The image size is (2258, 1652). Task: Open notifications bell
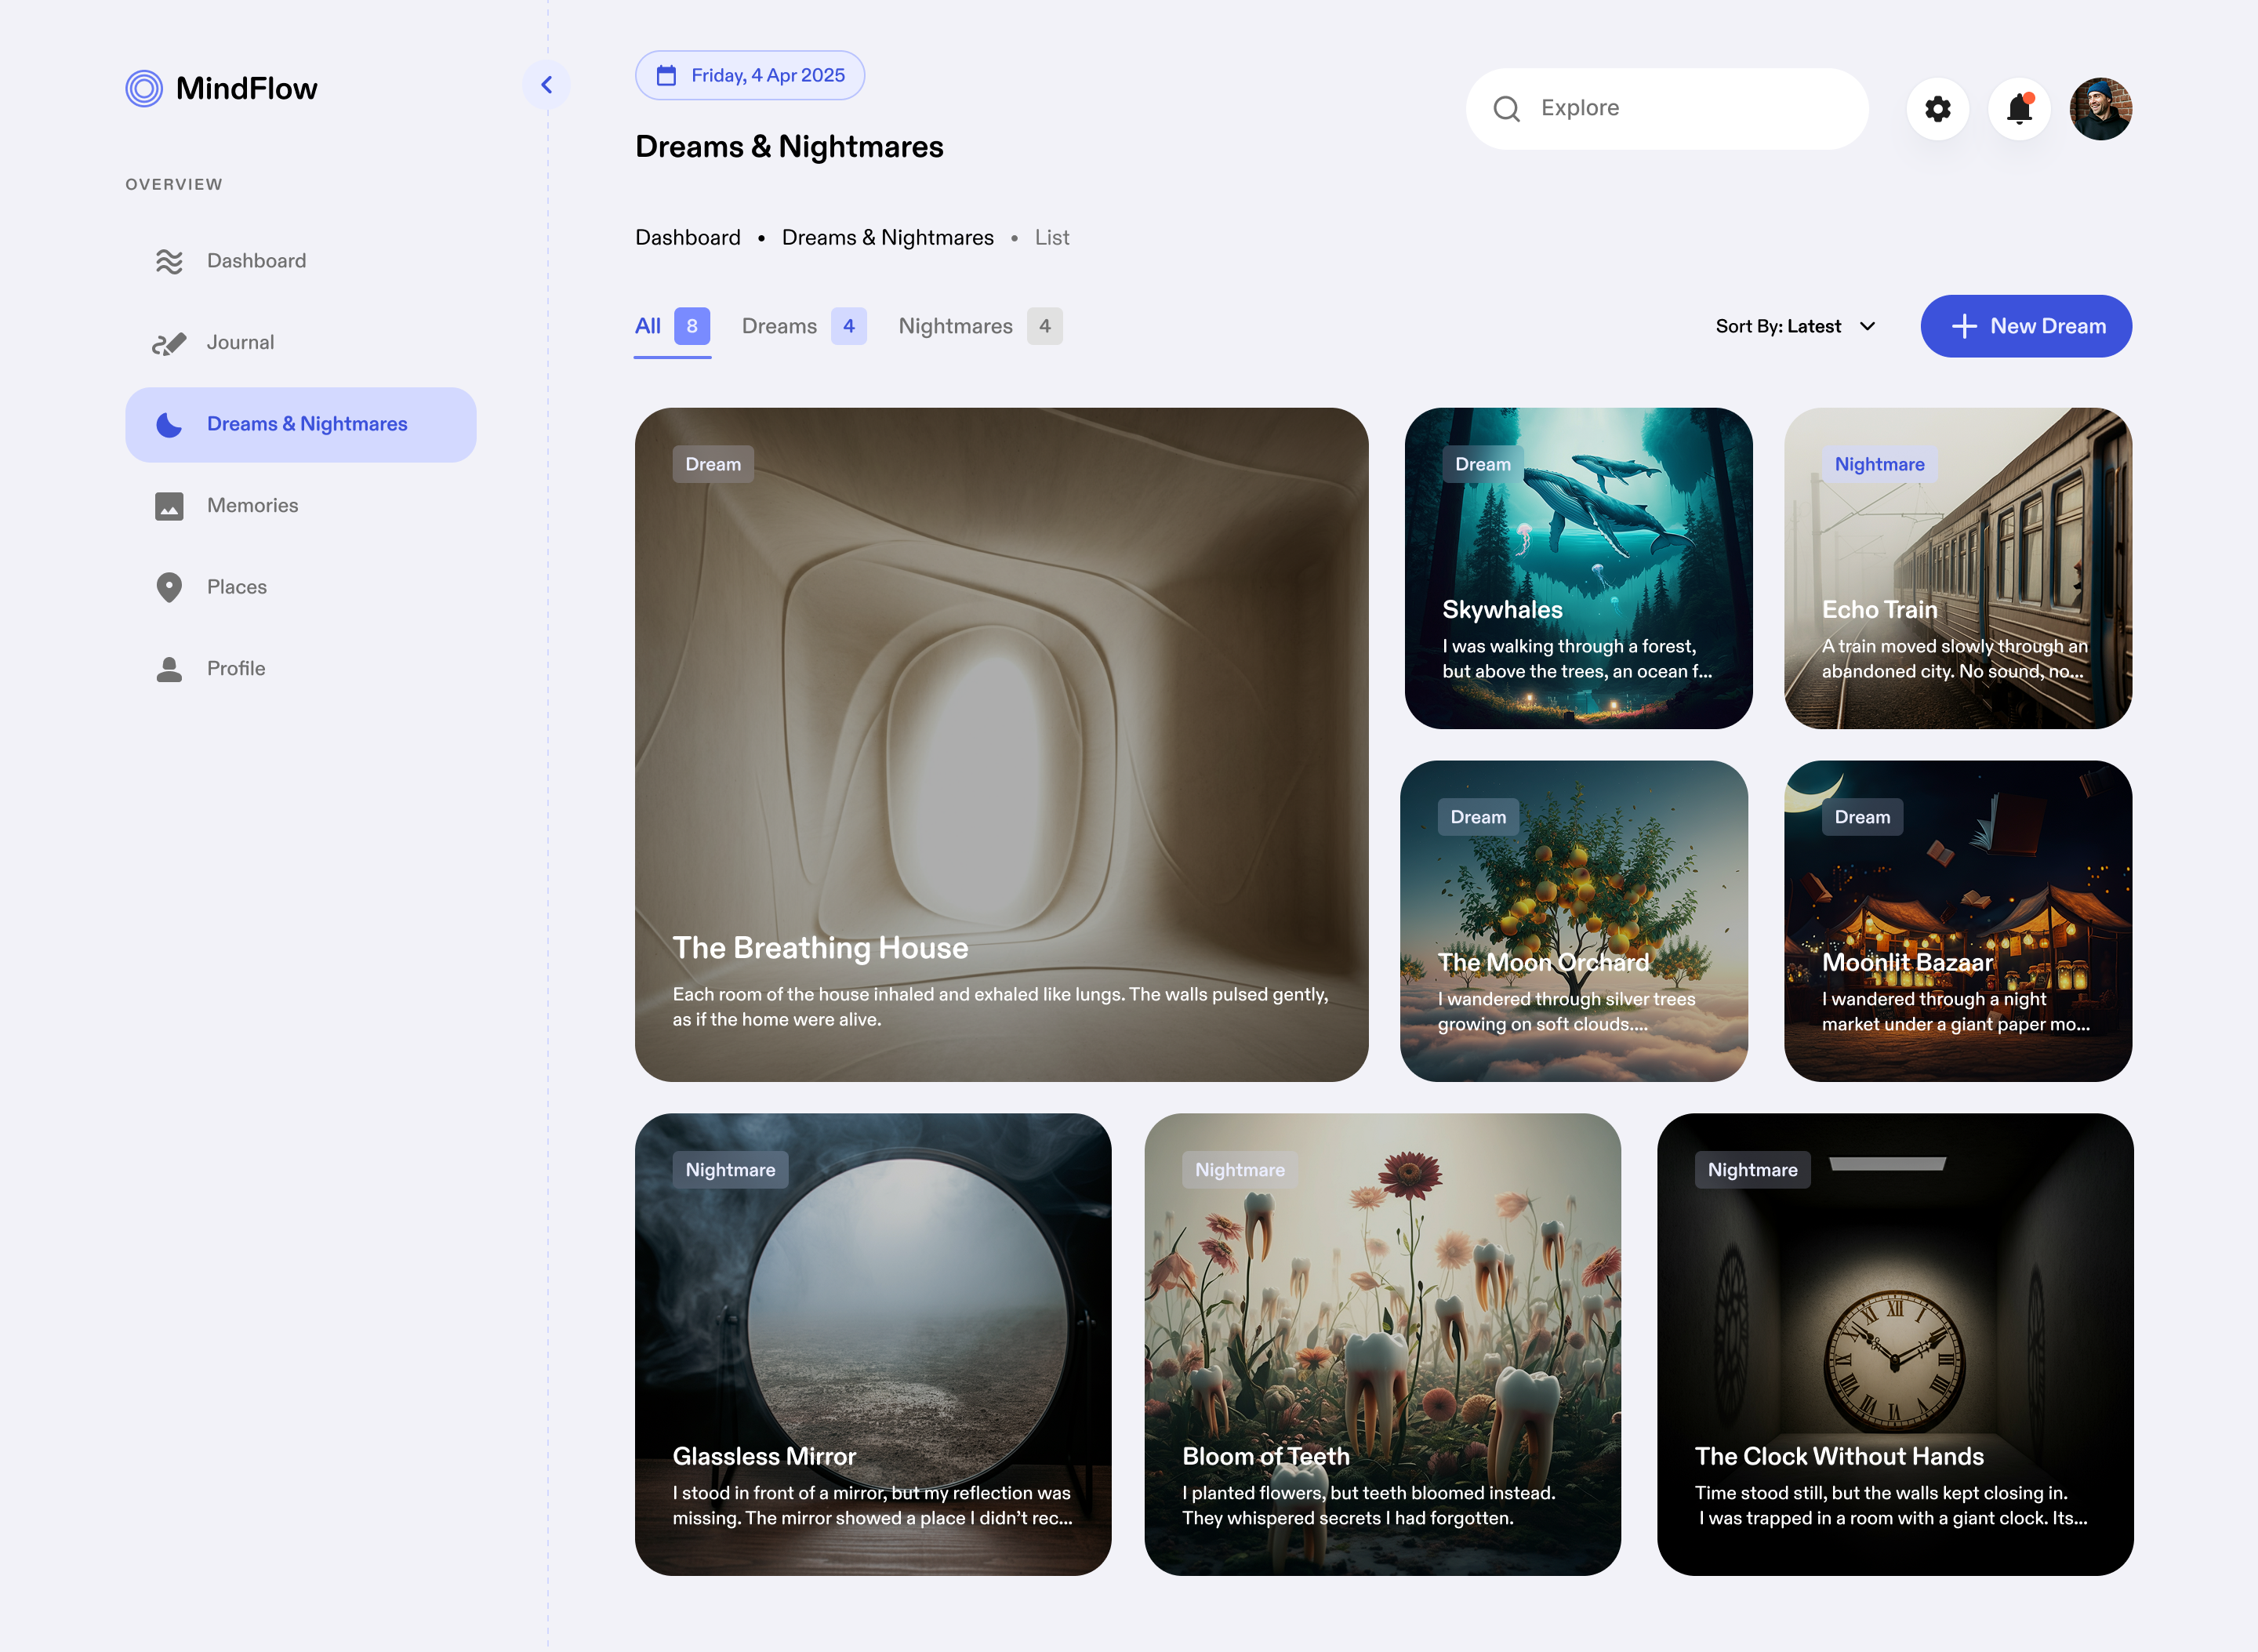coord(2019,109)
